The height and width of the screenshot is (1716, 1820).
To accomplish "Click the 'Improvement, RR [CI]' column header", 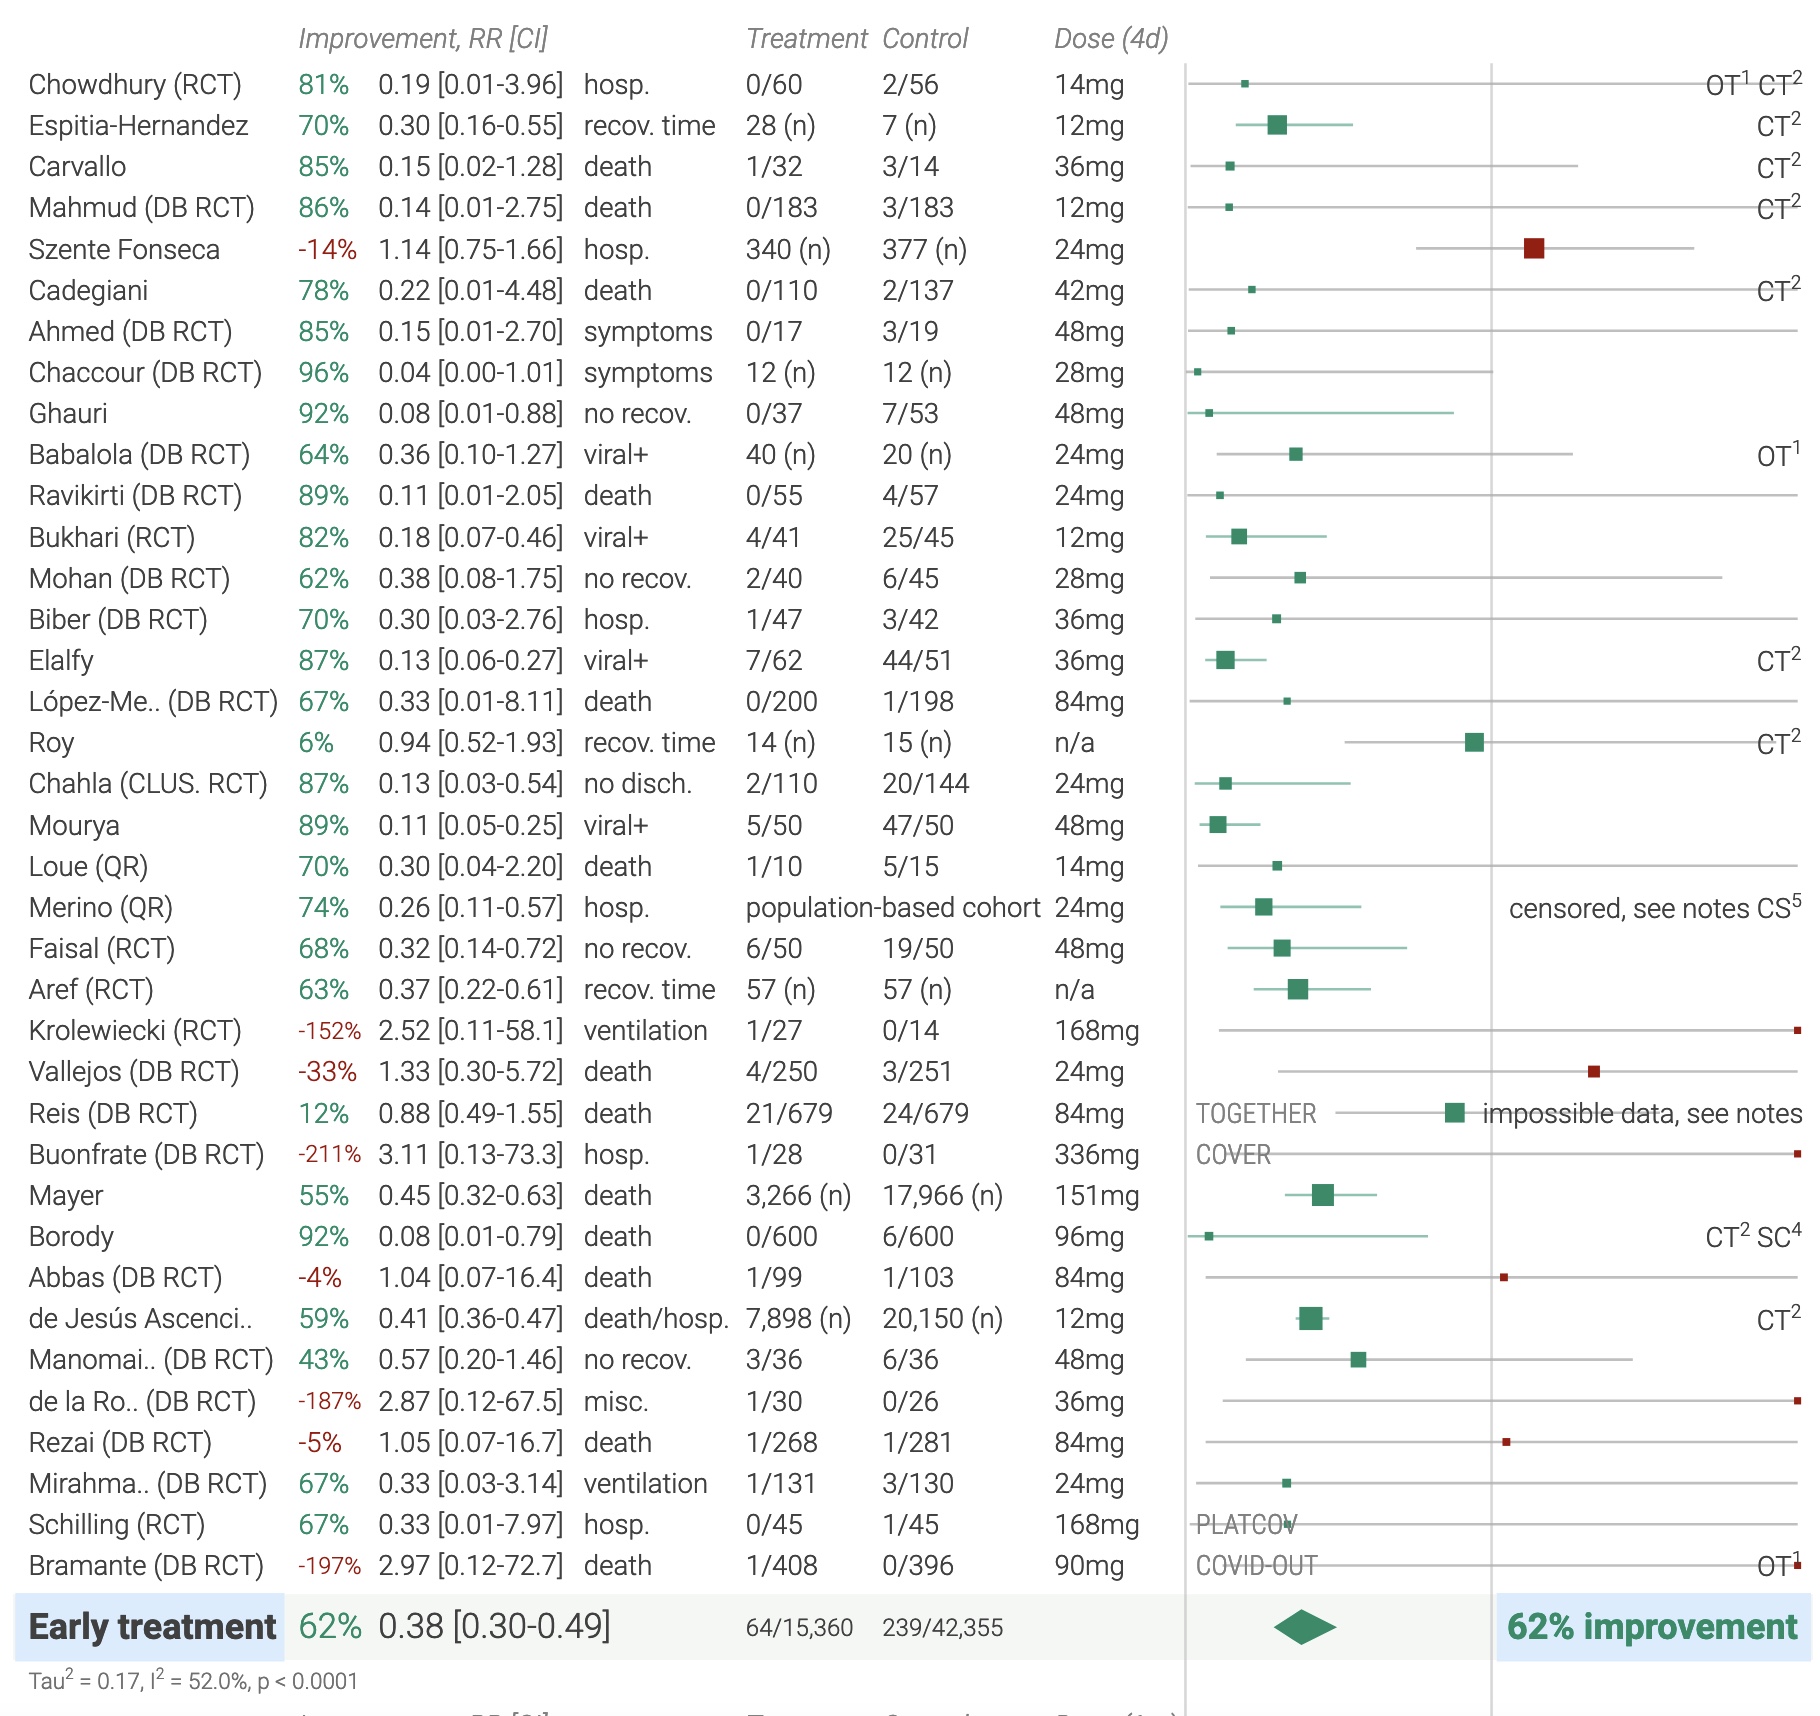I will click(x=423, y=39).
